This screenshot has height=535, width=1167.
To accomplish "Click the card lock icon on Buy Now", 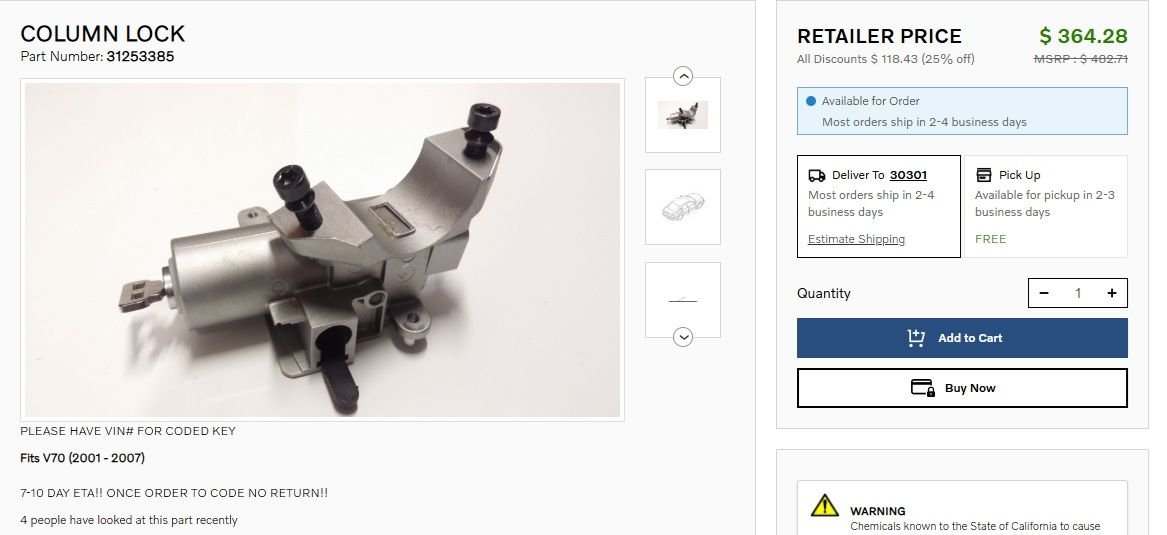I will 923,388.
